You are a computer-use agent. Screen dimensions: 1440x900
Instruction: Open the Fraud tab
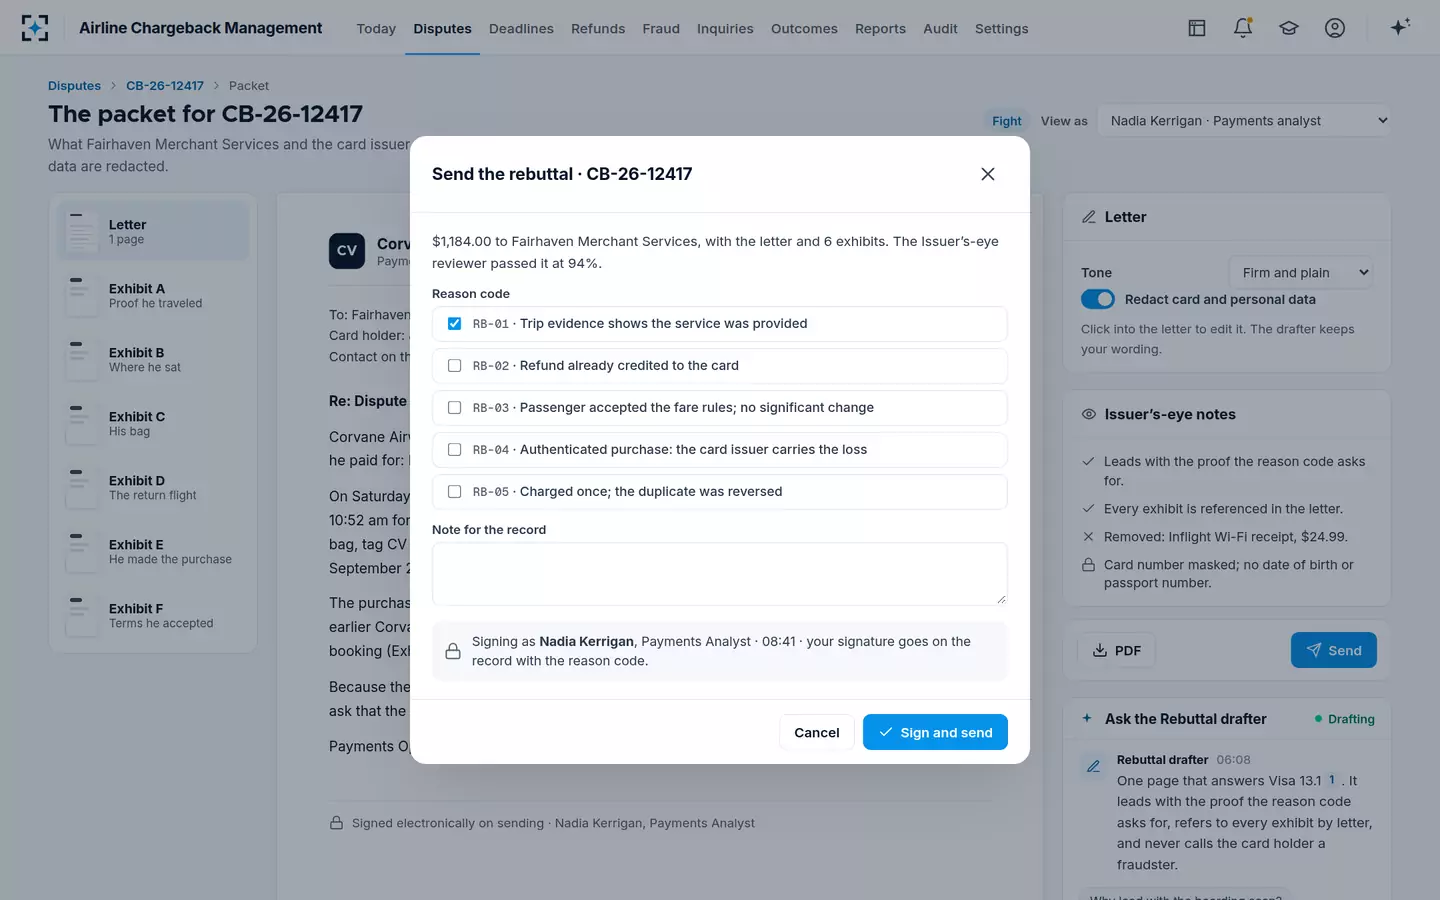click(661, 29)
